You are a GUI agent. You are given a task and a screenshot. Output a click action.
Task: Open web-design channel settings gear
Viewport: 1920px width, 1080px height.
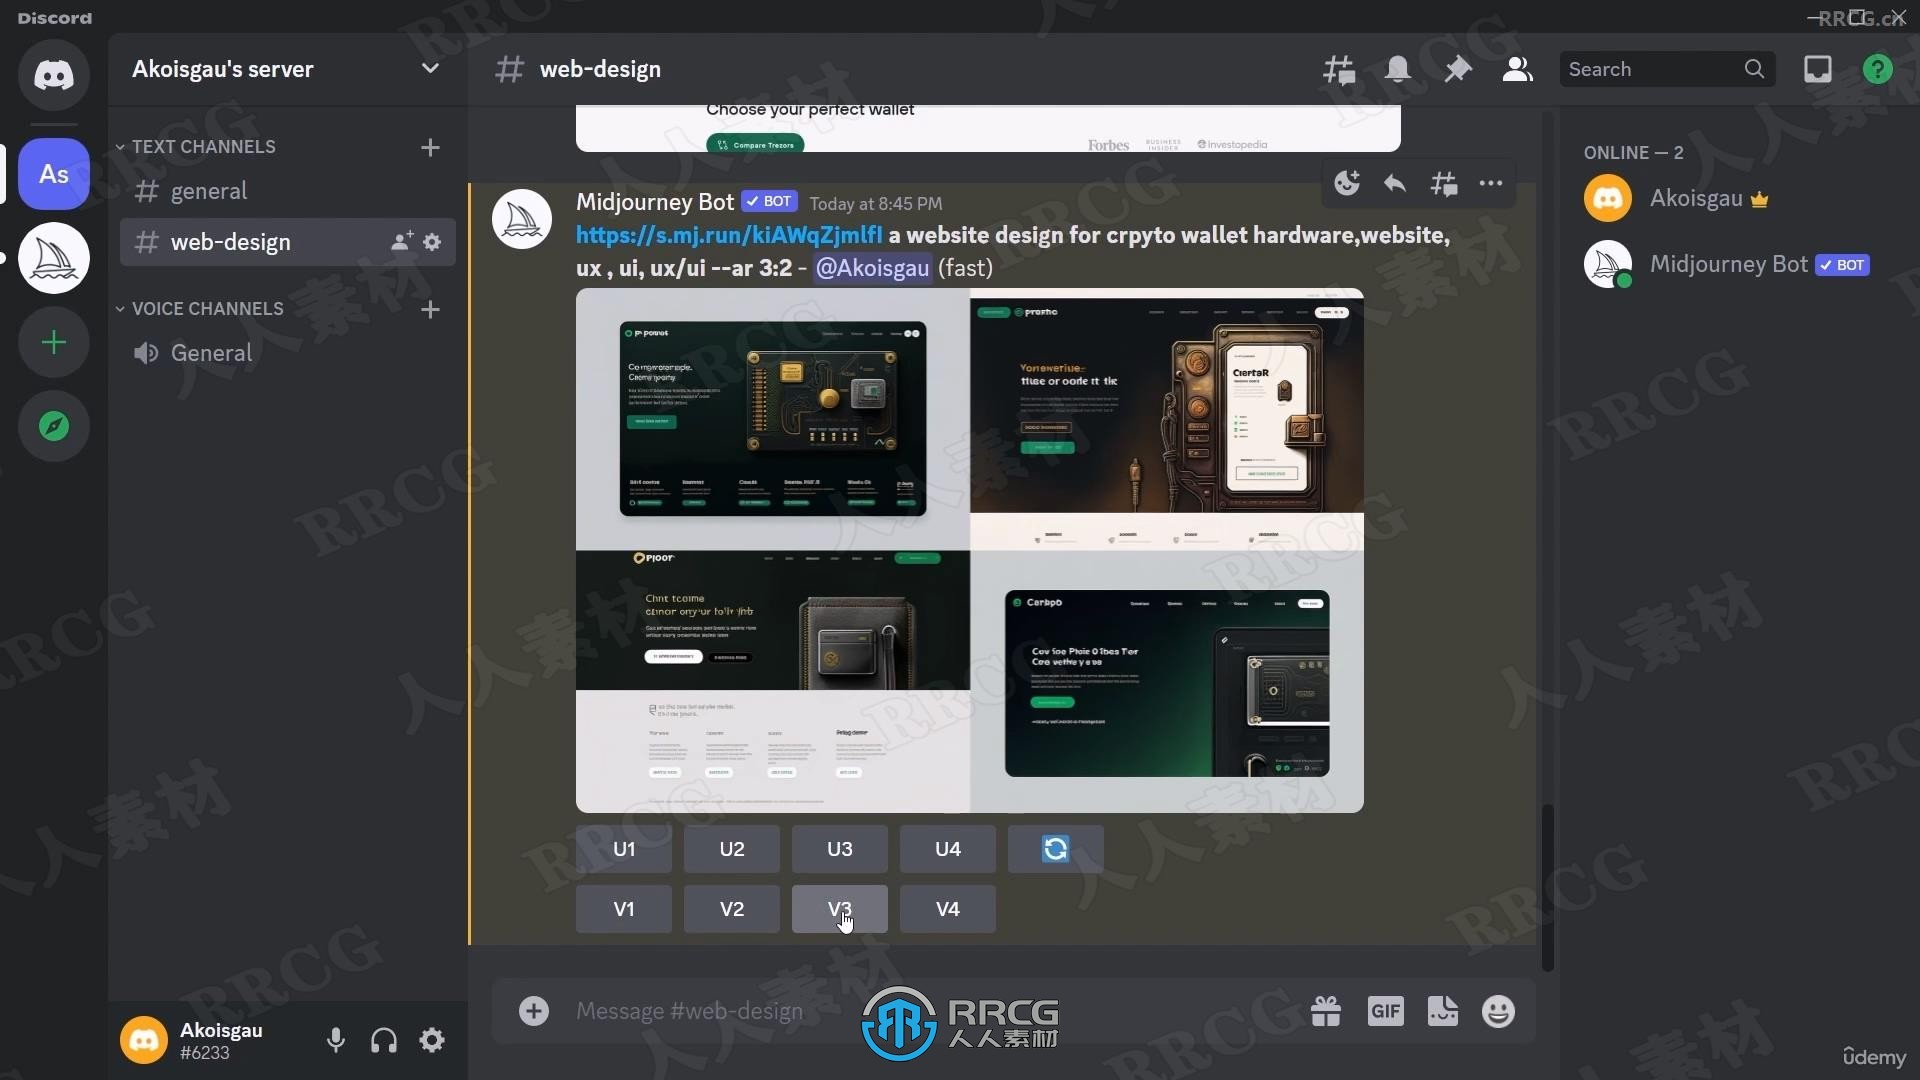point(432,242)
